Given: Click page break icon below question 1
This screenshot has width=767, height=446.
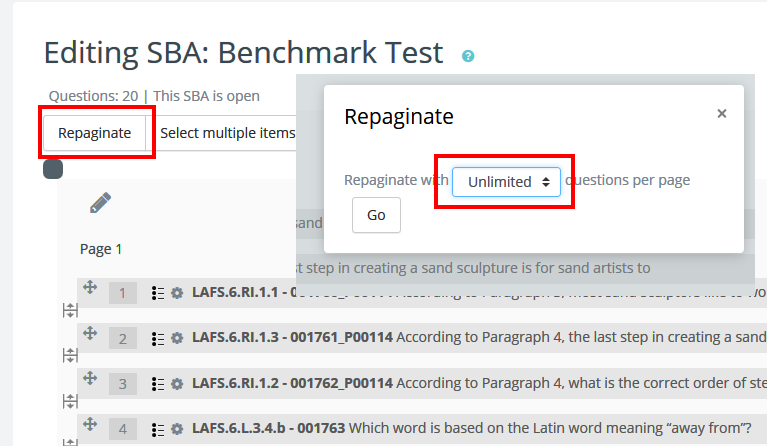Looking at the screenshot, I should (70, 311).
